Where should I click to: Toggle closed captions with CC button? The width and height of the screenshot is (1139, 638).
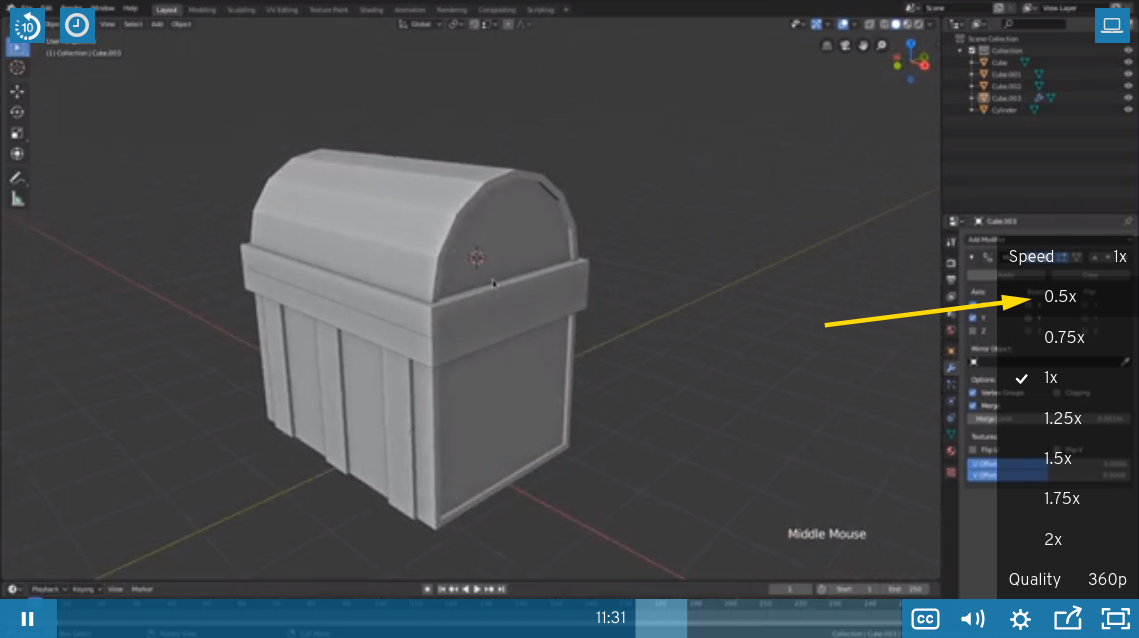point(926,619)
